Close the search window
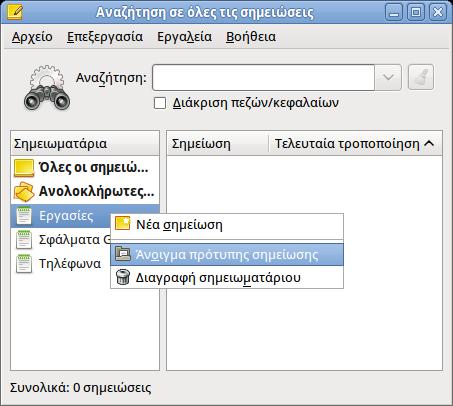The image size is (453, 406). coord(438,13)
